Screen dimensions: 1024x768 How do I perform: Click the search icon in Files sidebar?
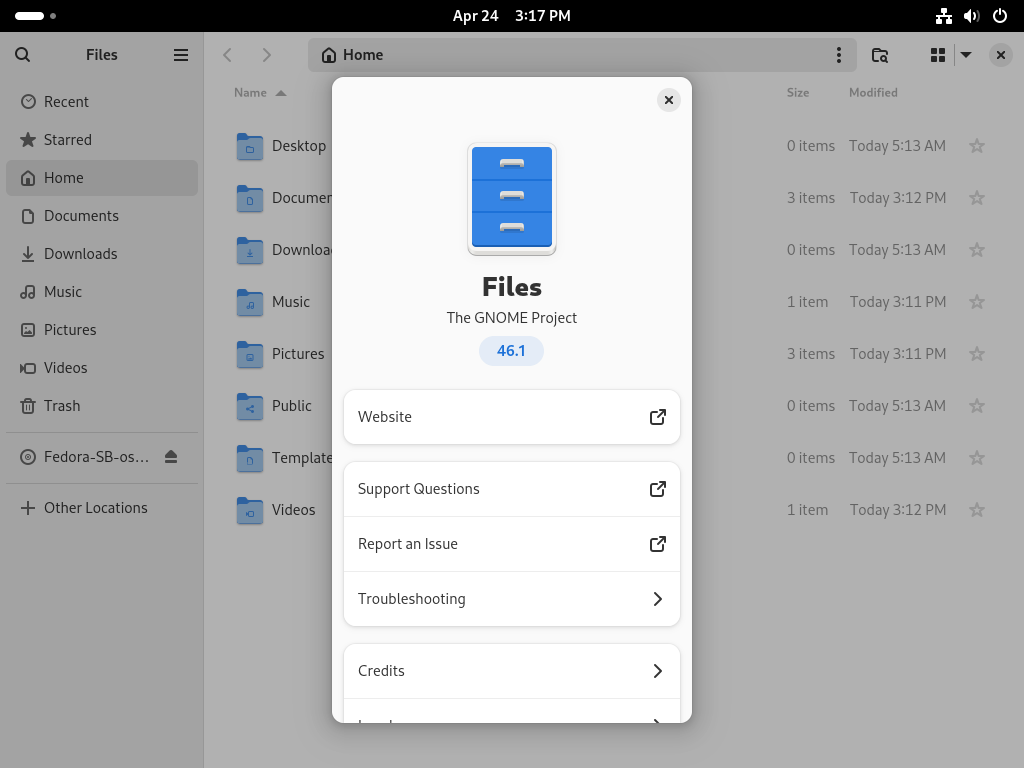click(x=22, y=55)
